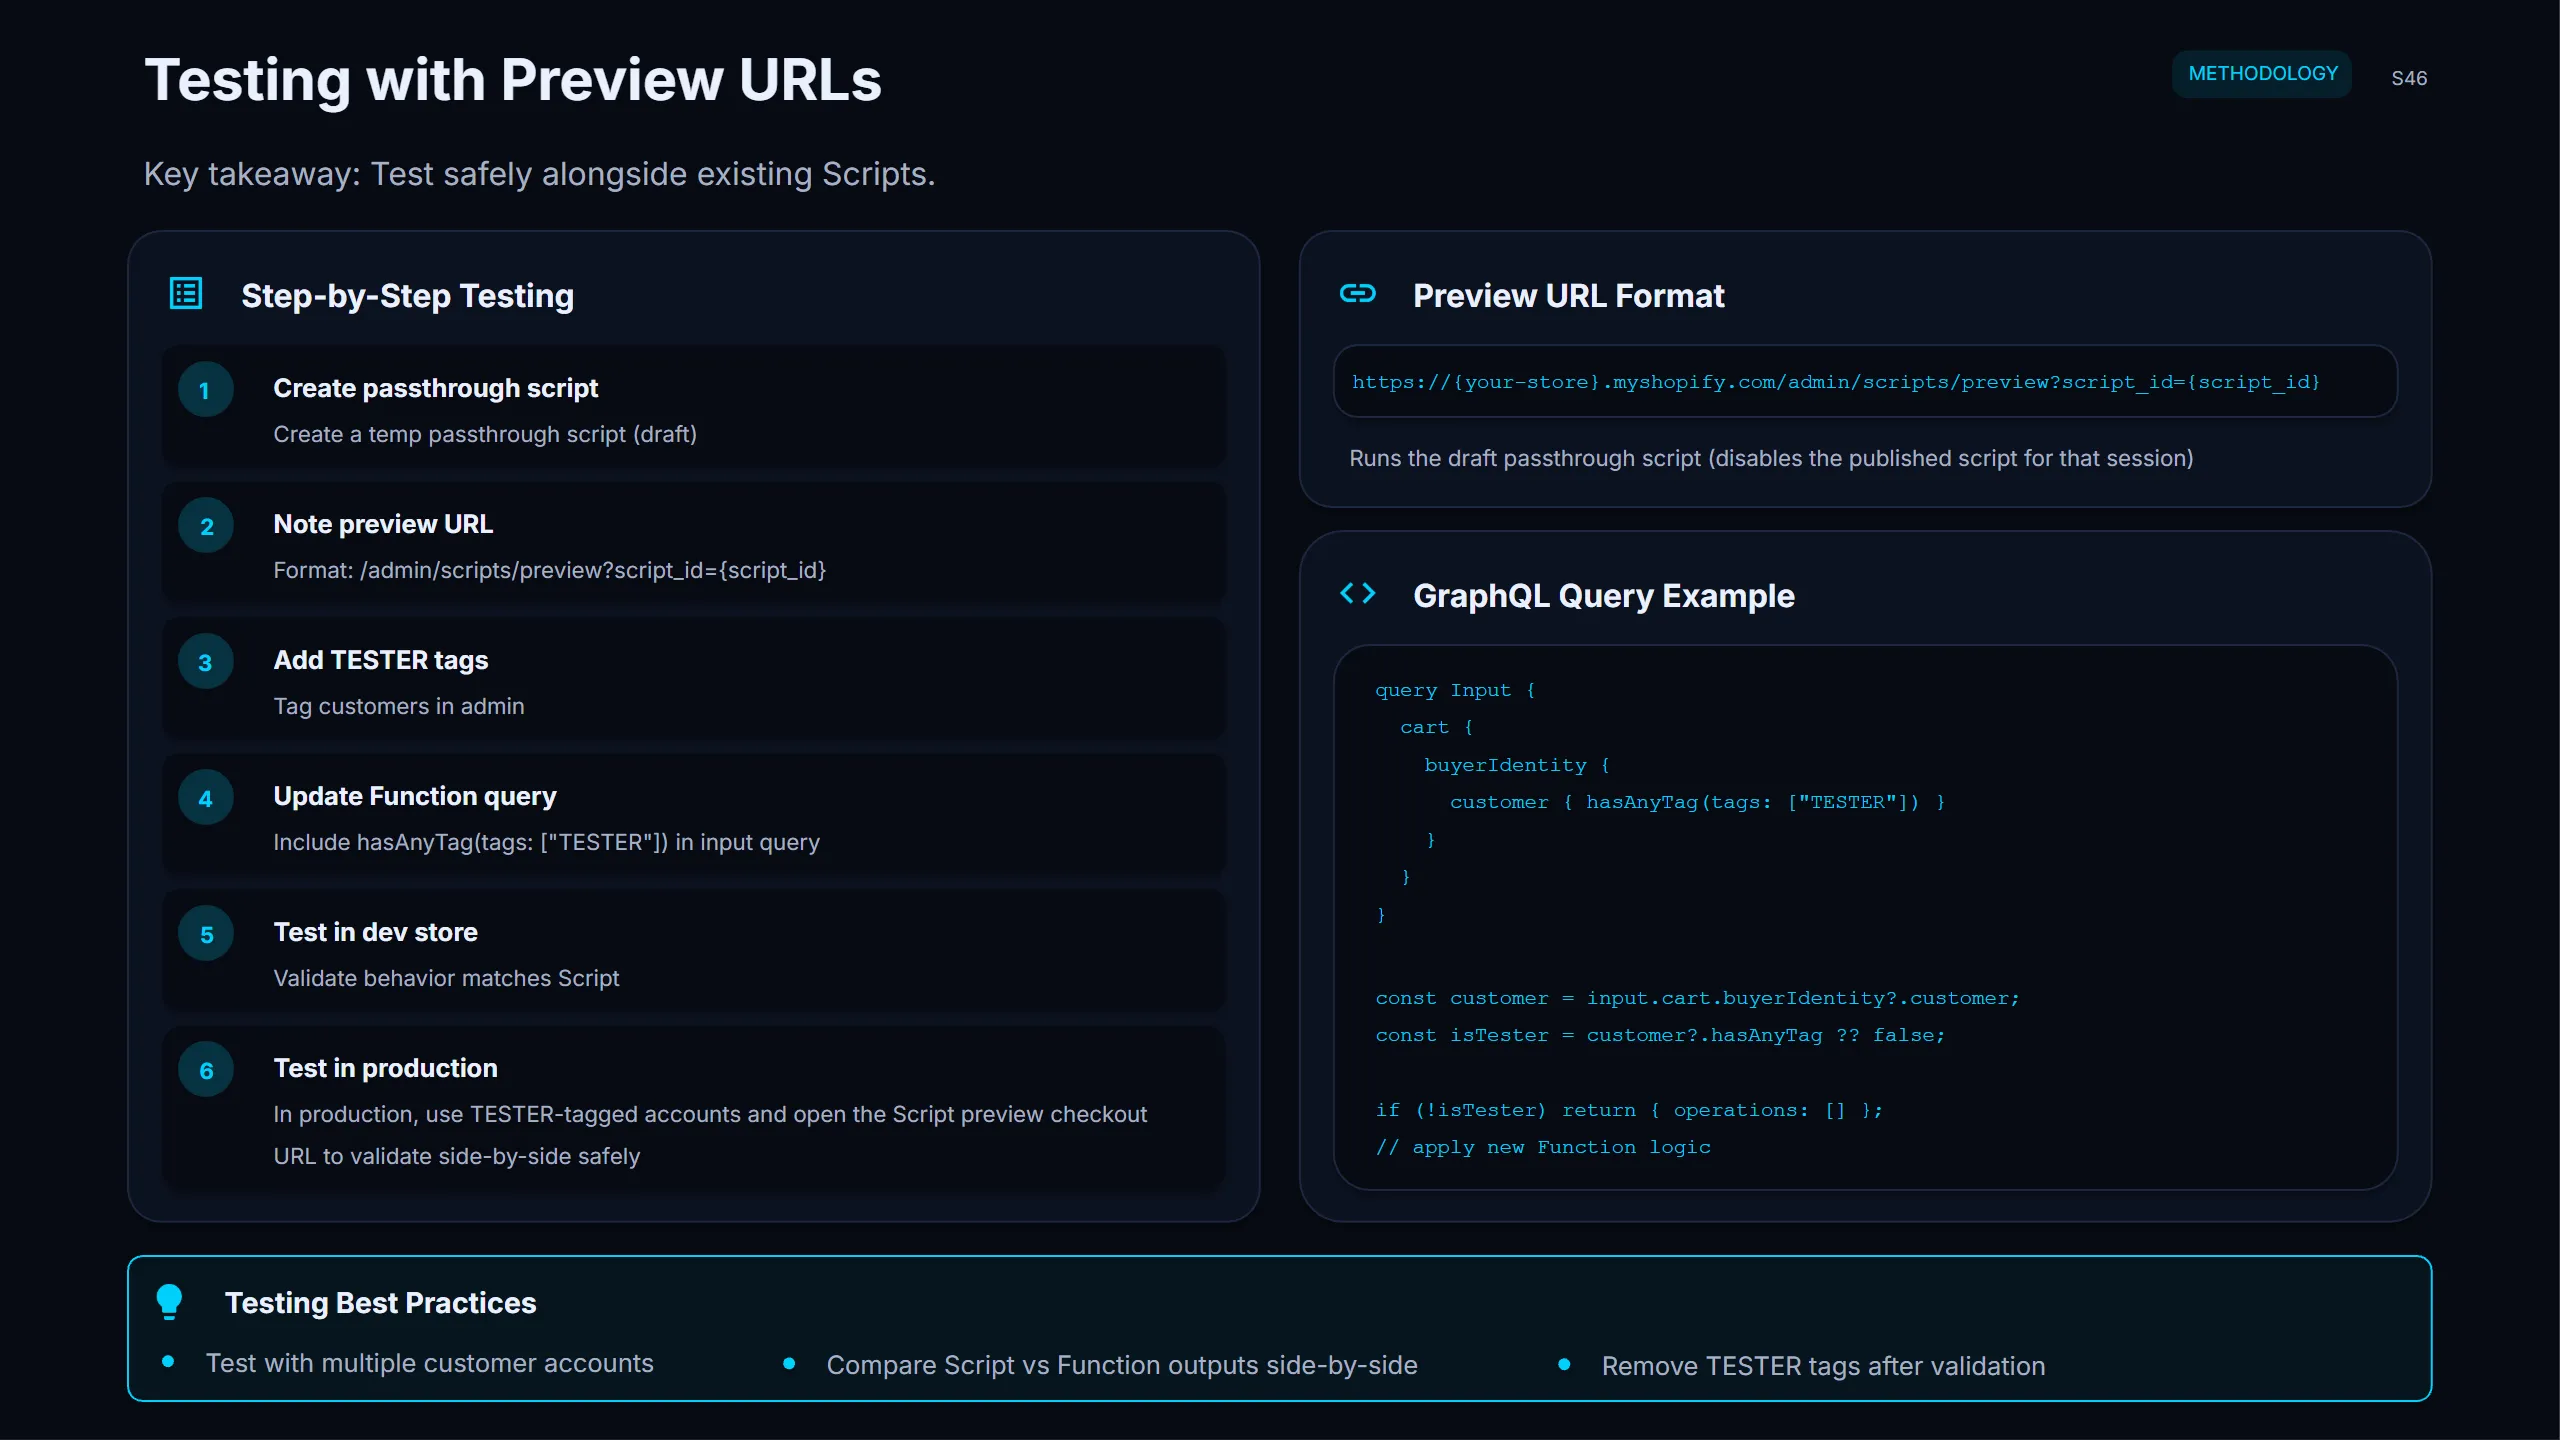The height and width of the screenshot is (1440, 2560).
Task: Click the code brackets icon beside GraphQL Query Example
Action: click(x=1357, y=594)
